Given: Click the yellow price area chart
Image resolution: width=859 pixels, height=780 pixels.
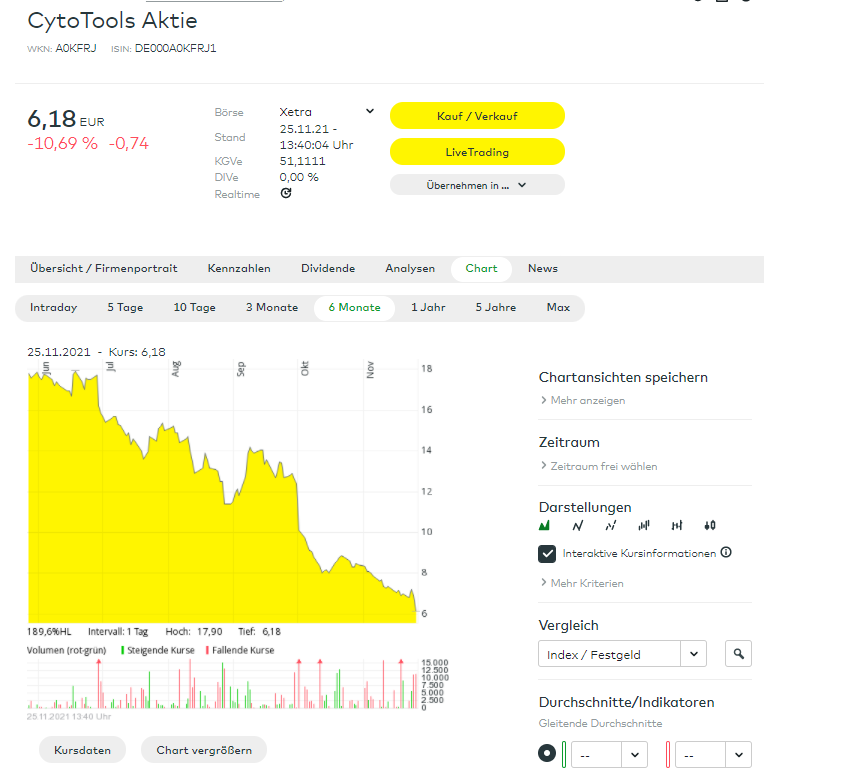Looking at the screenshot, I should [x=222, y=496].
